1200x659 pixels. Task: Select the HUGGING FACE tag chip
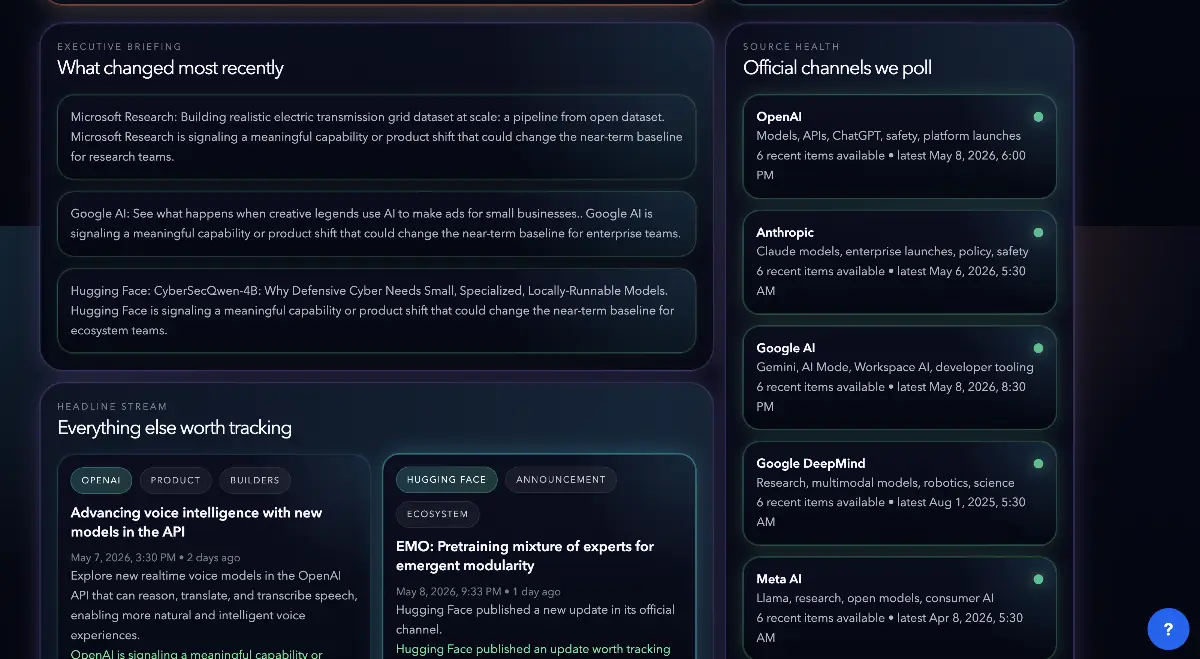[x=446, y=479]
